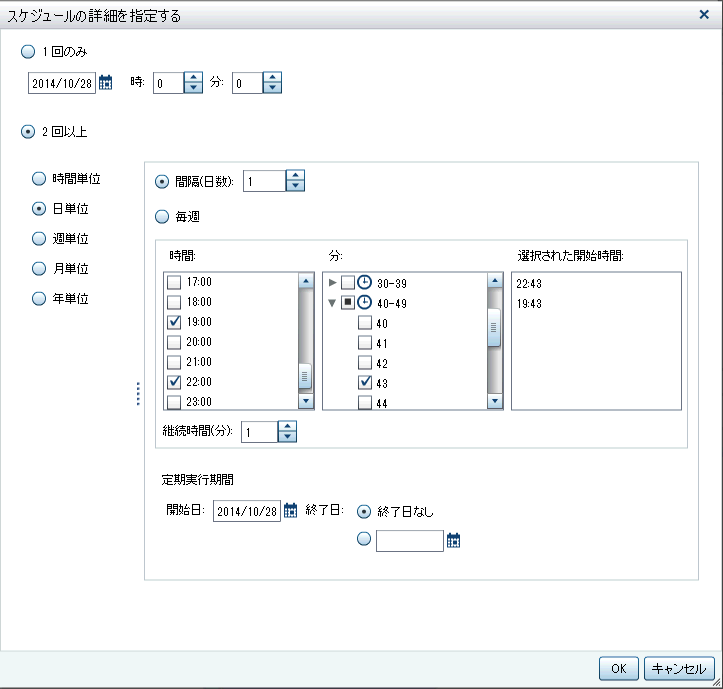The height and width of the screenshot is (689, 723).
Task: Click the vertical splitter handle dots
Action: 137,394
